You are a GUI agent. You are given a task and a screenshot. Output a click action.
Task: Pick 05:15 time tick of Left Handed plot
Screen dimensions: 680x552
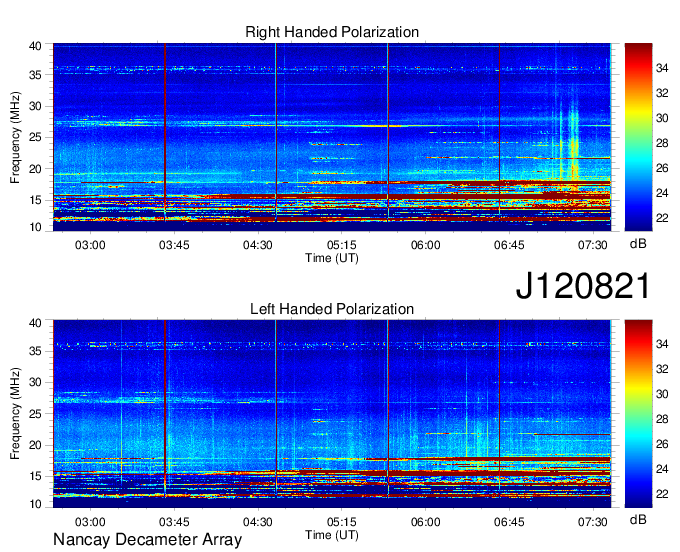[x=342, y=522]
